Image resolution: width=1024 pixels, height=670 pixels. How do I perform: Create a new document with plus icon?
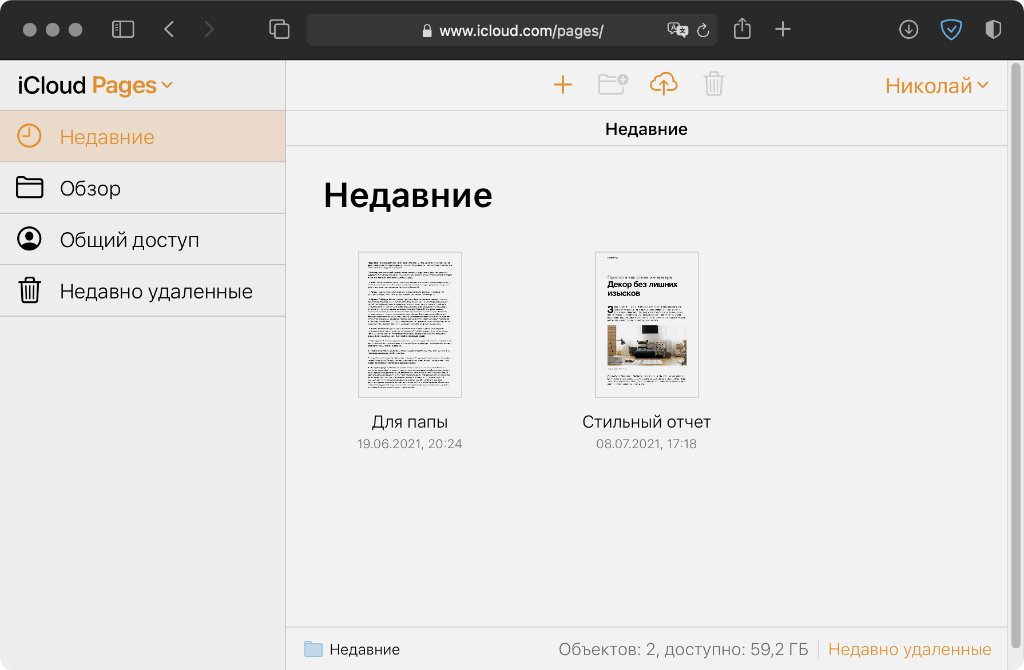click(x=563, y=85)
